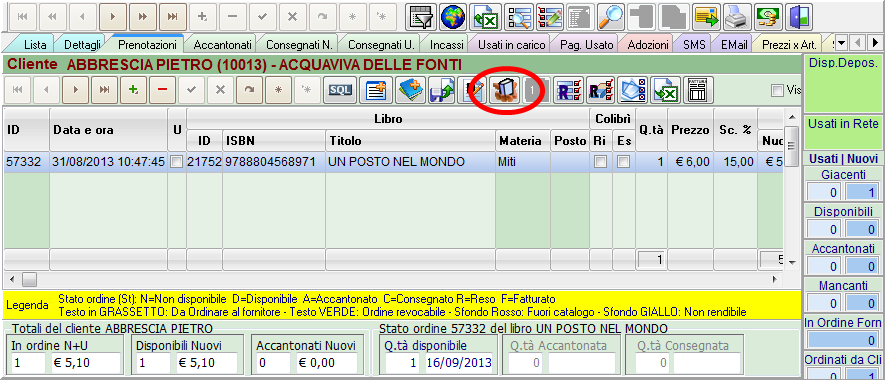
Task: Open the Pag. Usato tab
Action: click(586, 45)
